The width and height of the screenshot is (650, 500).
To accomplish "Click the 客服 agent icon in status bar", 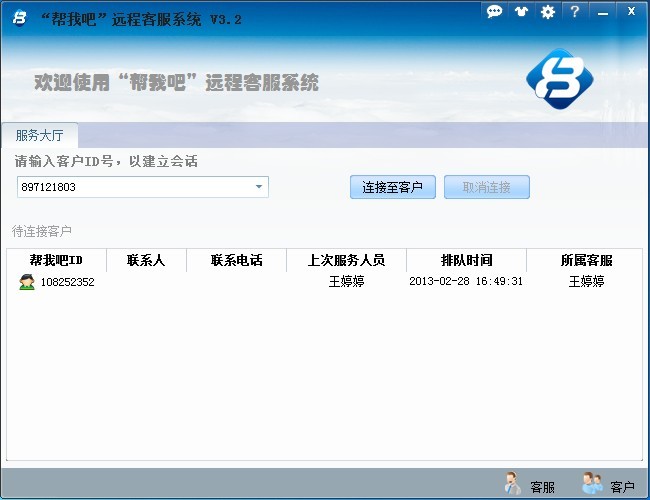I will click(x=513, y=483).
